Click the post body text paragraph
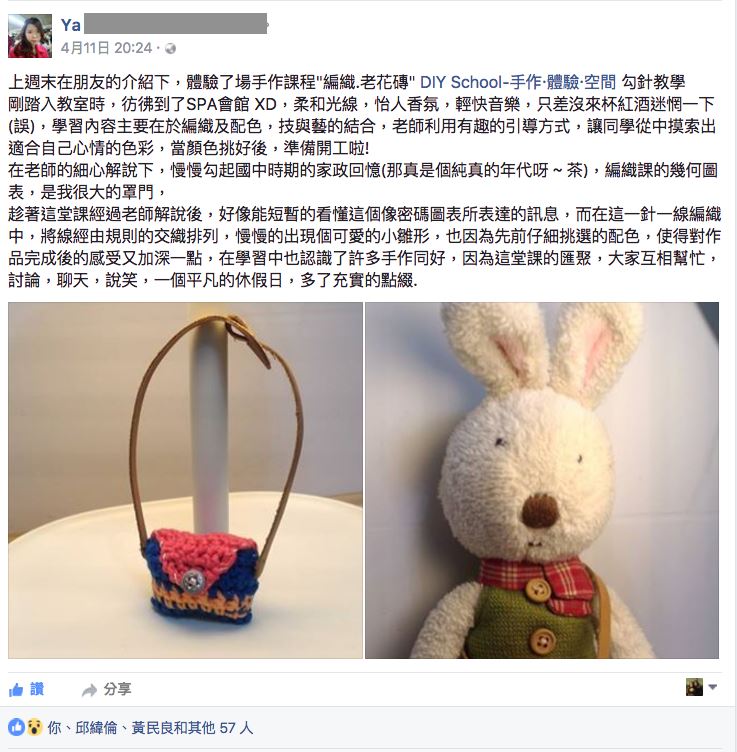Screen dimensions: 737x752 point(365,181)
